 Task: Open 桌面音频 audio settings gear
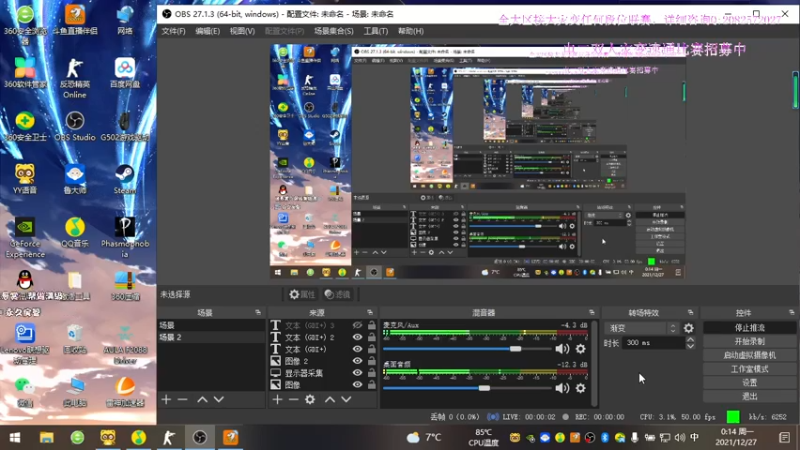click(581, 388)
